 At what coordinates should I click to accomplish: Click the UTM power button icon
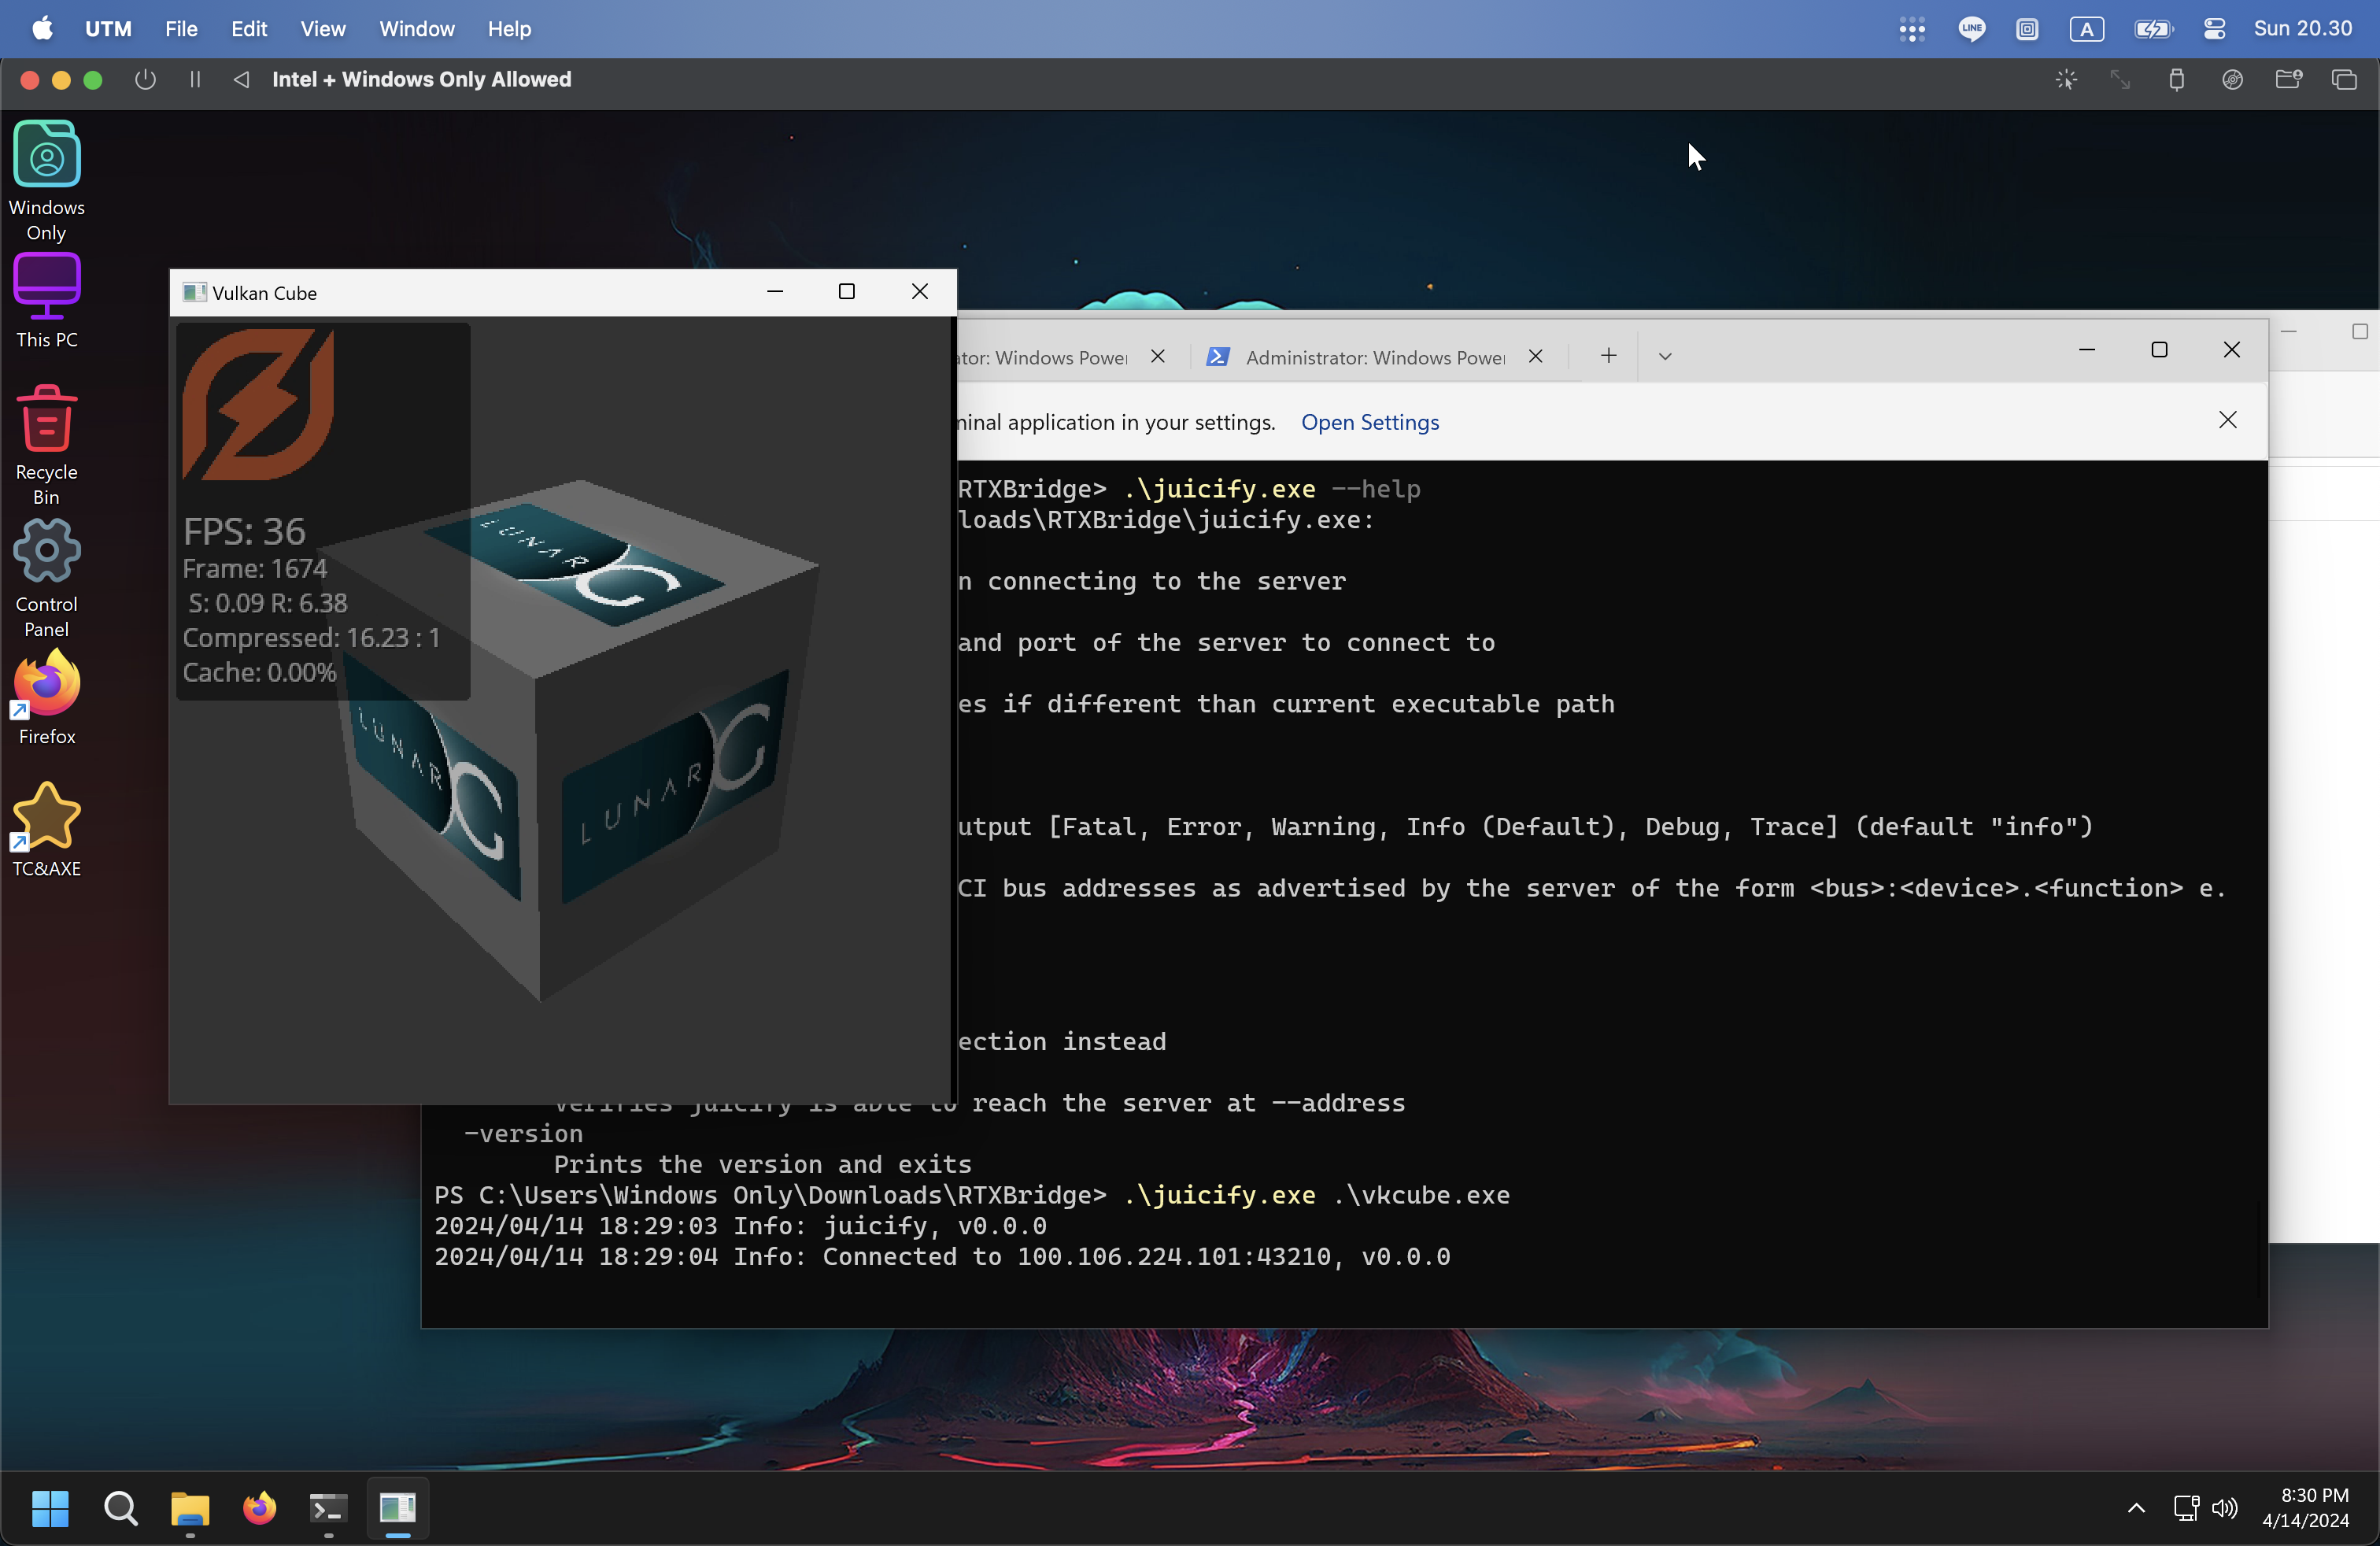[145, 79]
